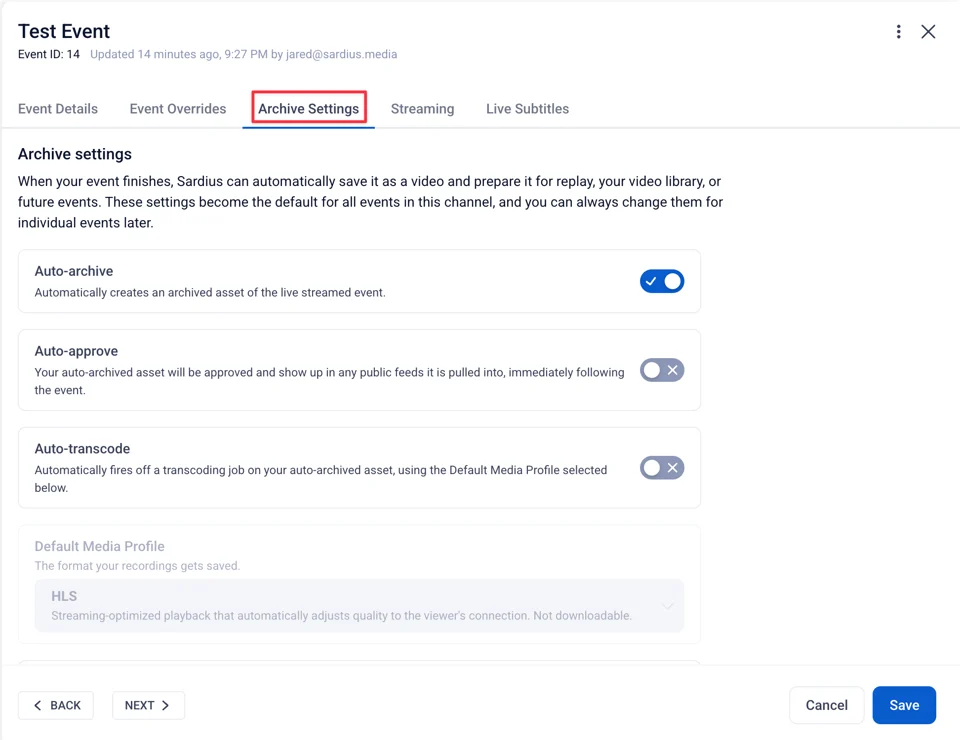Save the event settings

[x=904, y=705]
